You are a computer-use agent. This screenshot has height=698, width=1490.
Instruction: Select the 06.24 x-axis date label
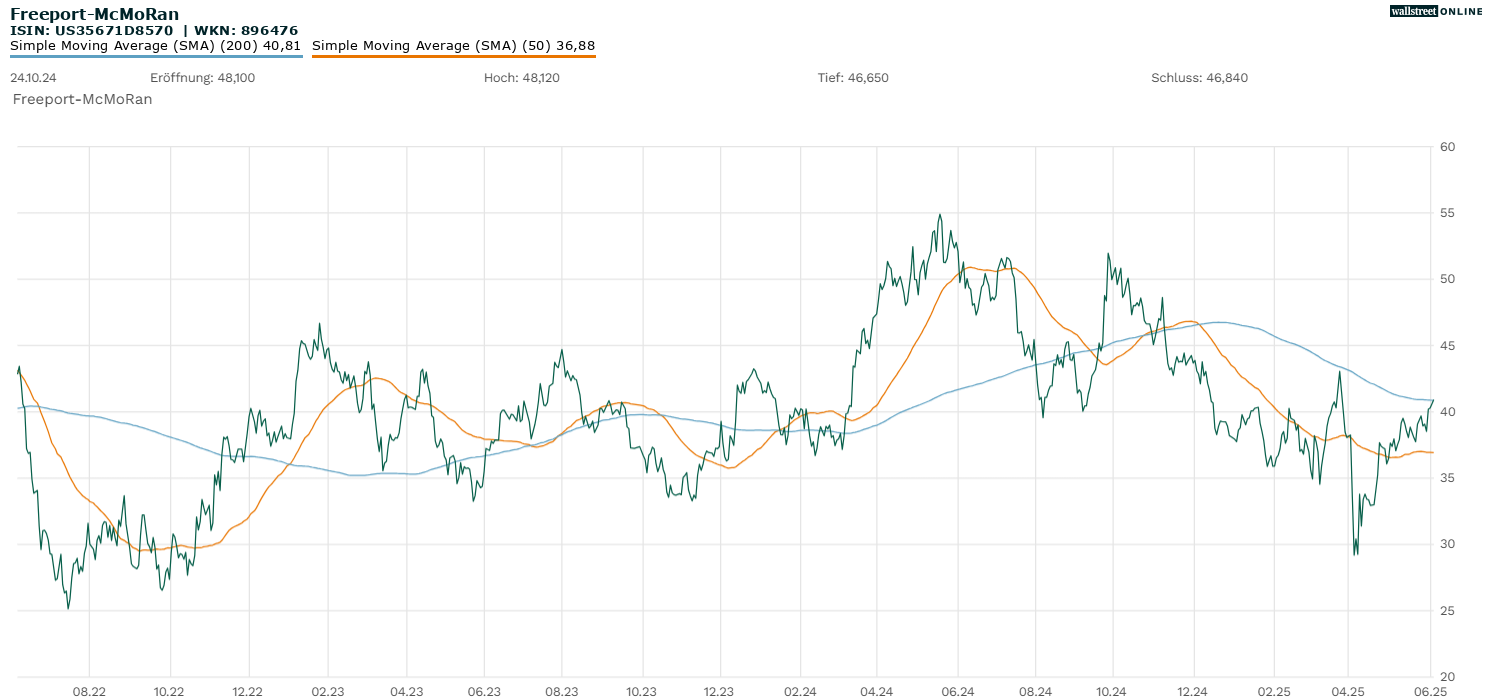click(x=957, y=690)
